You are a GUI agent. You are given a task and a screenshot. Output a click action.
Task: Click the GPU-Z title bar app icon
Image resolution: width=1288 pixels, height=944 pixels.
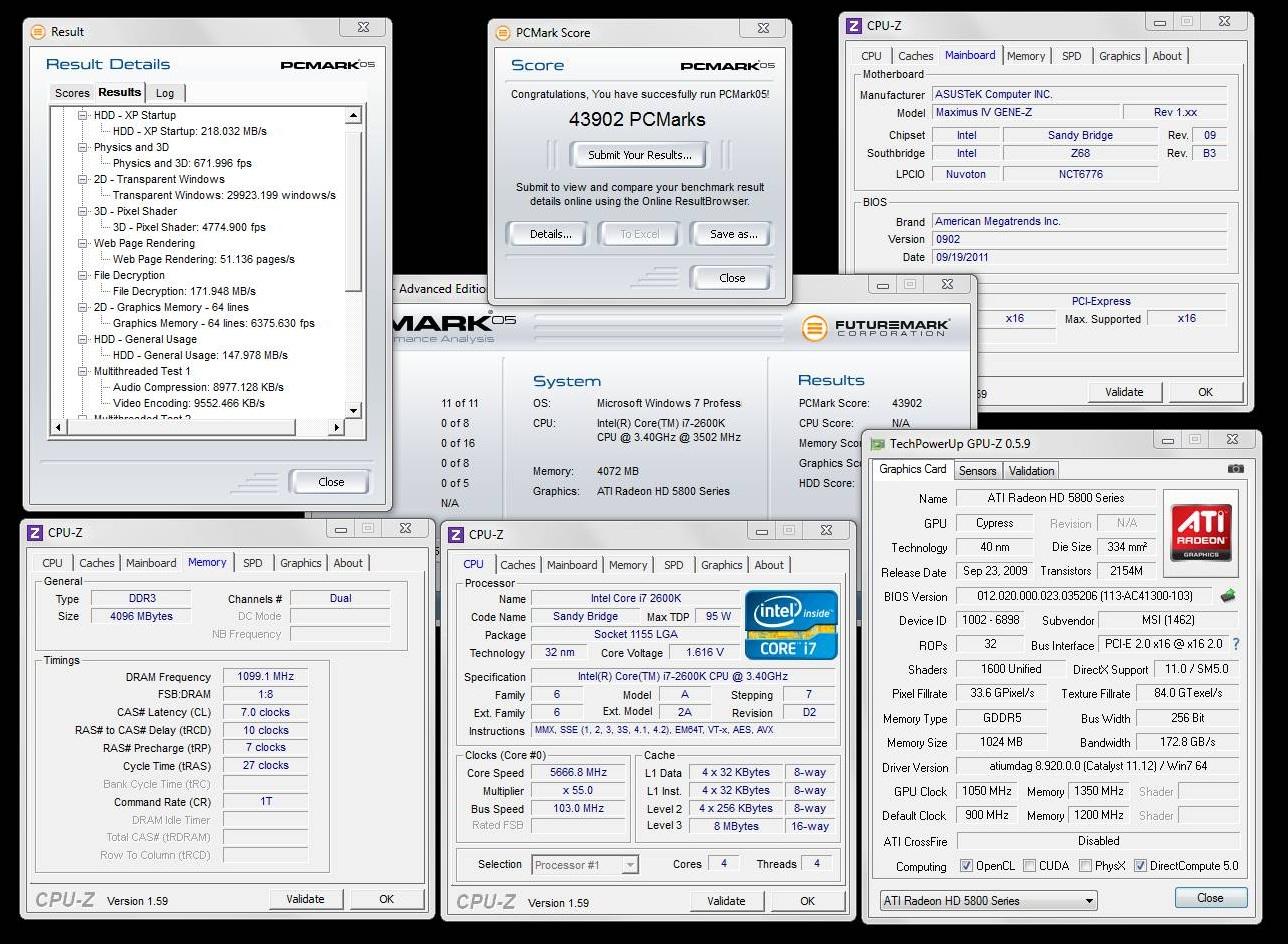[877, 444]
